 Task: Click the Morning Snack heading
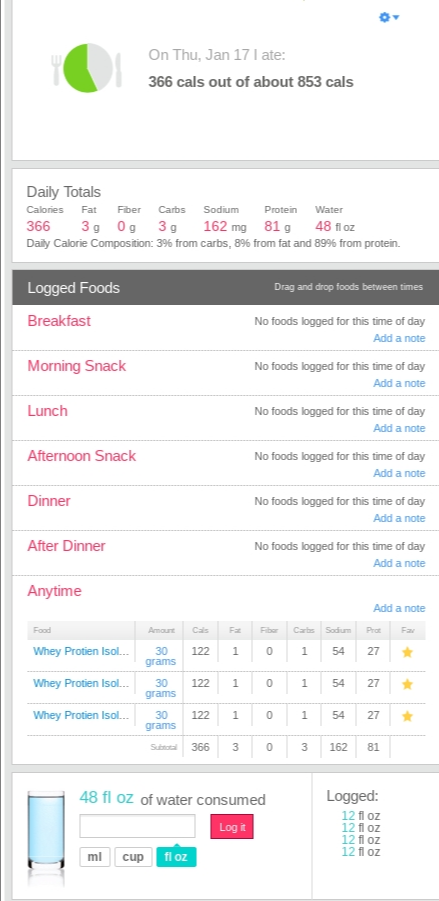pyautogui.click(x=76, y=366)
